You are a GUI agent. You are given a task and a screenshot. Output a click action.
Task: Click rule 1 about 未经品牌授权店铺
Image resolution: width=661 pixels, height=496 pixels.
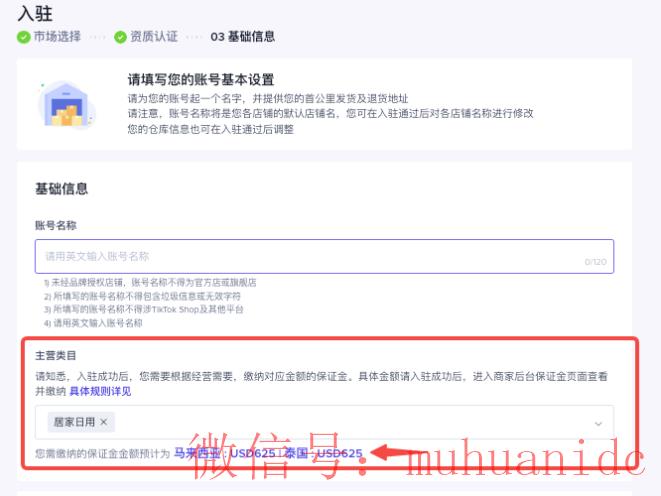tap(150, 282)
